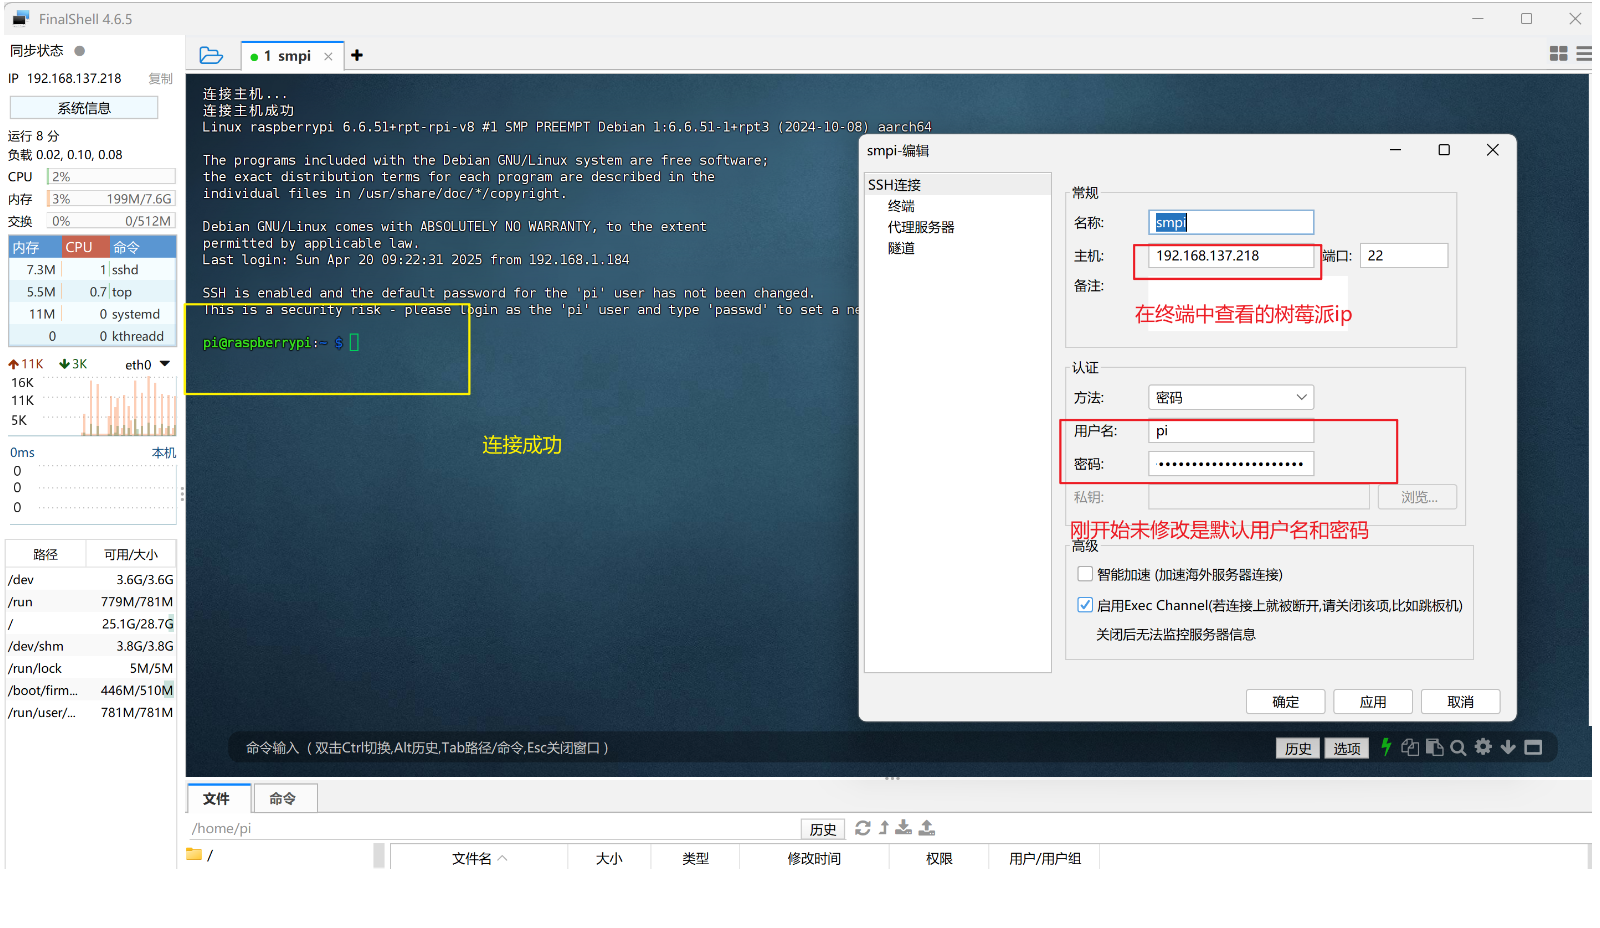
Task: Open terminal settings gear icon
Action: pyautogui.click(x=1483, y=747)
